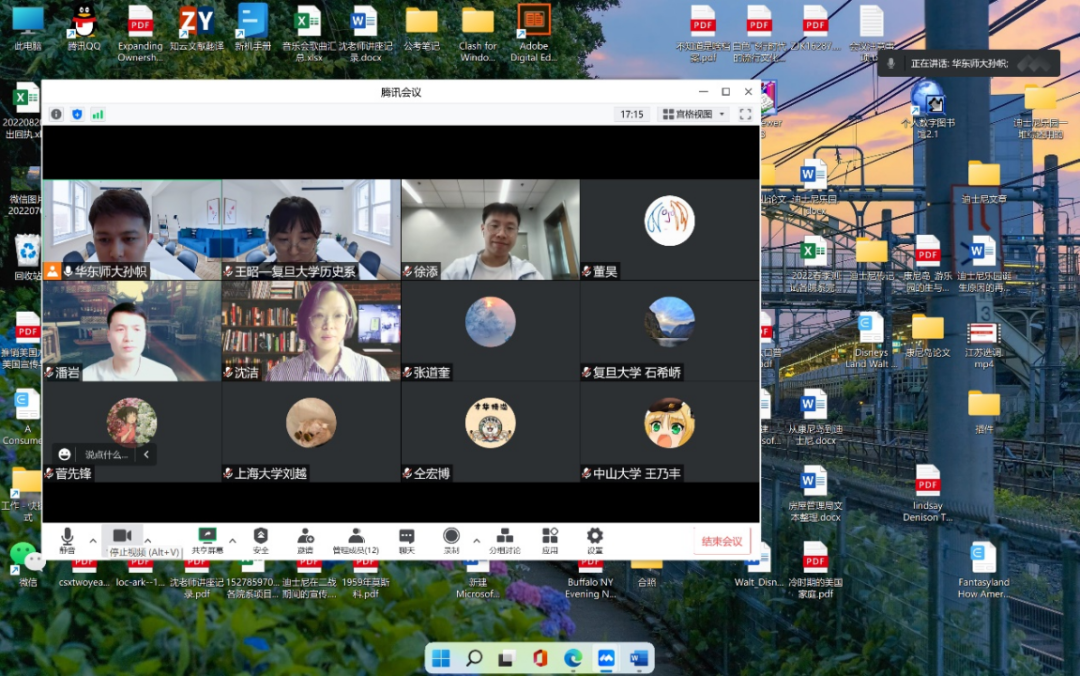Switch to Word from the taskbar
The height and width of the screenshot is (676, 1080).
point(639,659)
